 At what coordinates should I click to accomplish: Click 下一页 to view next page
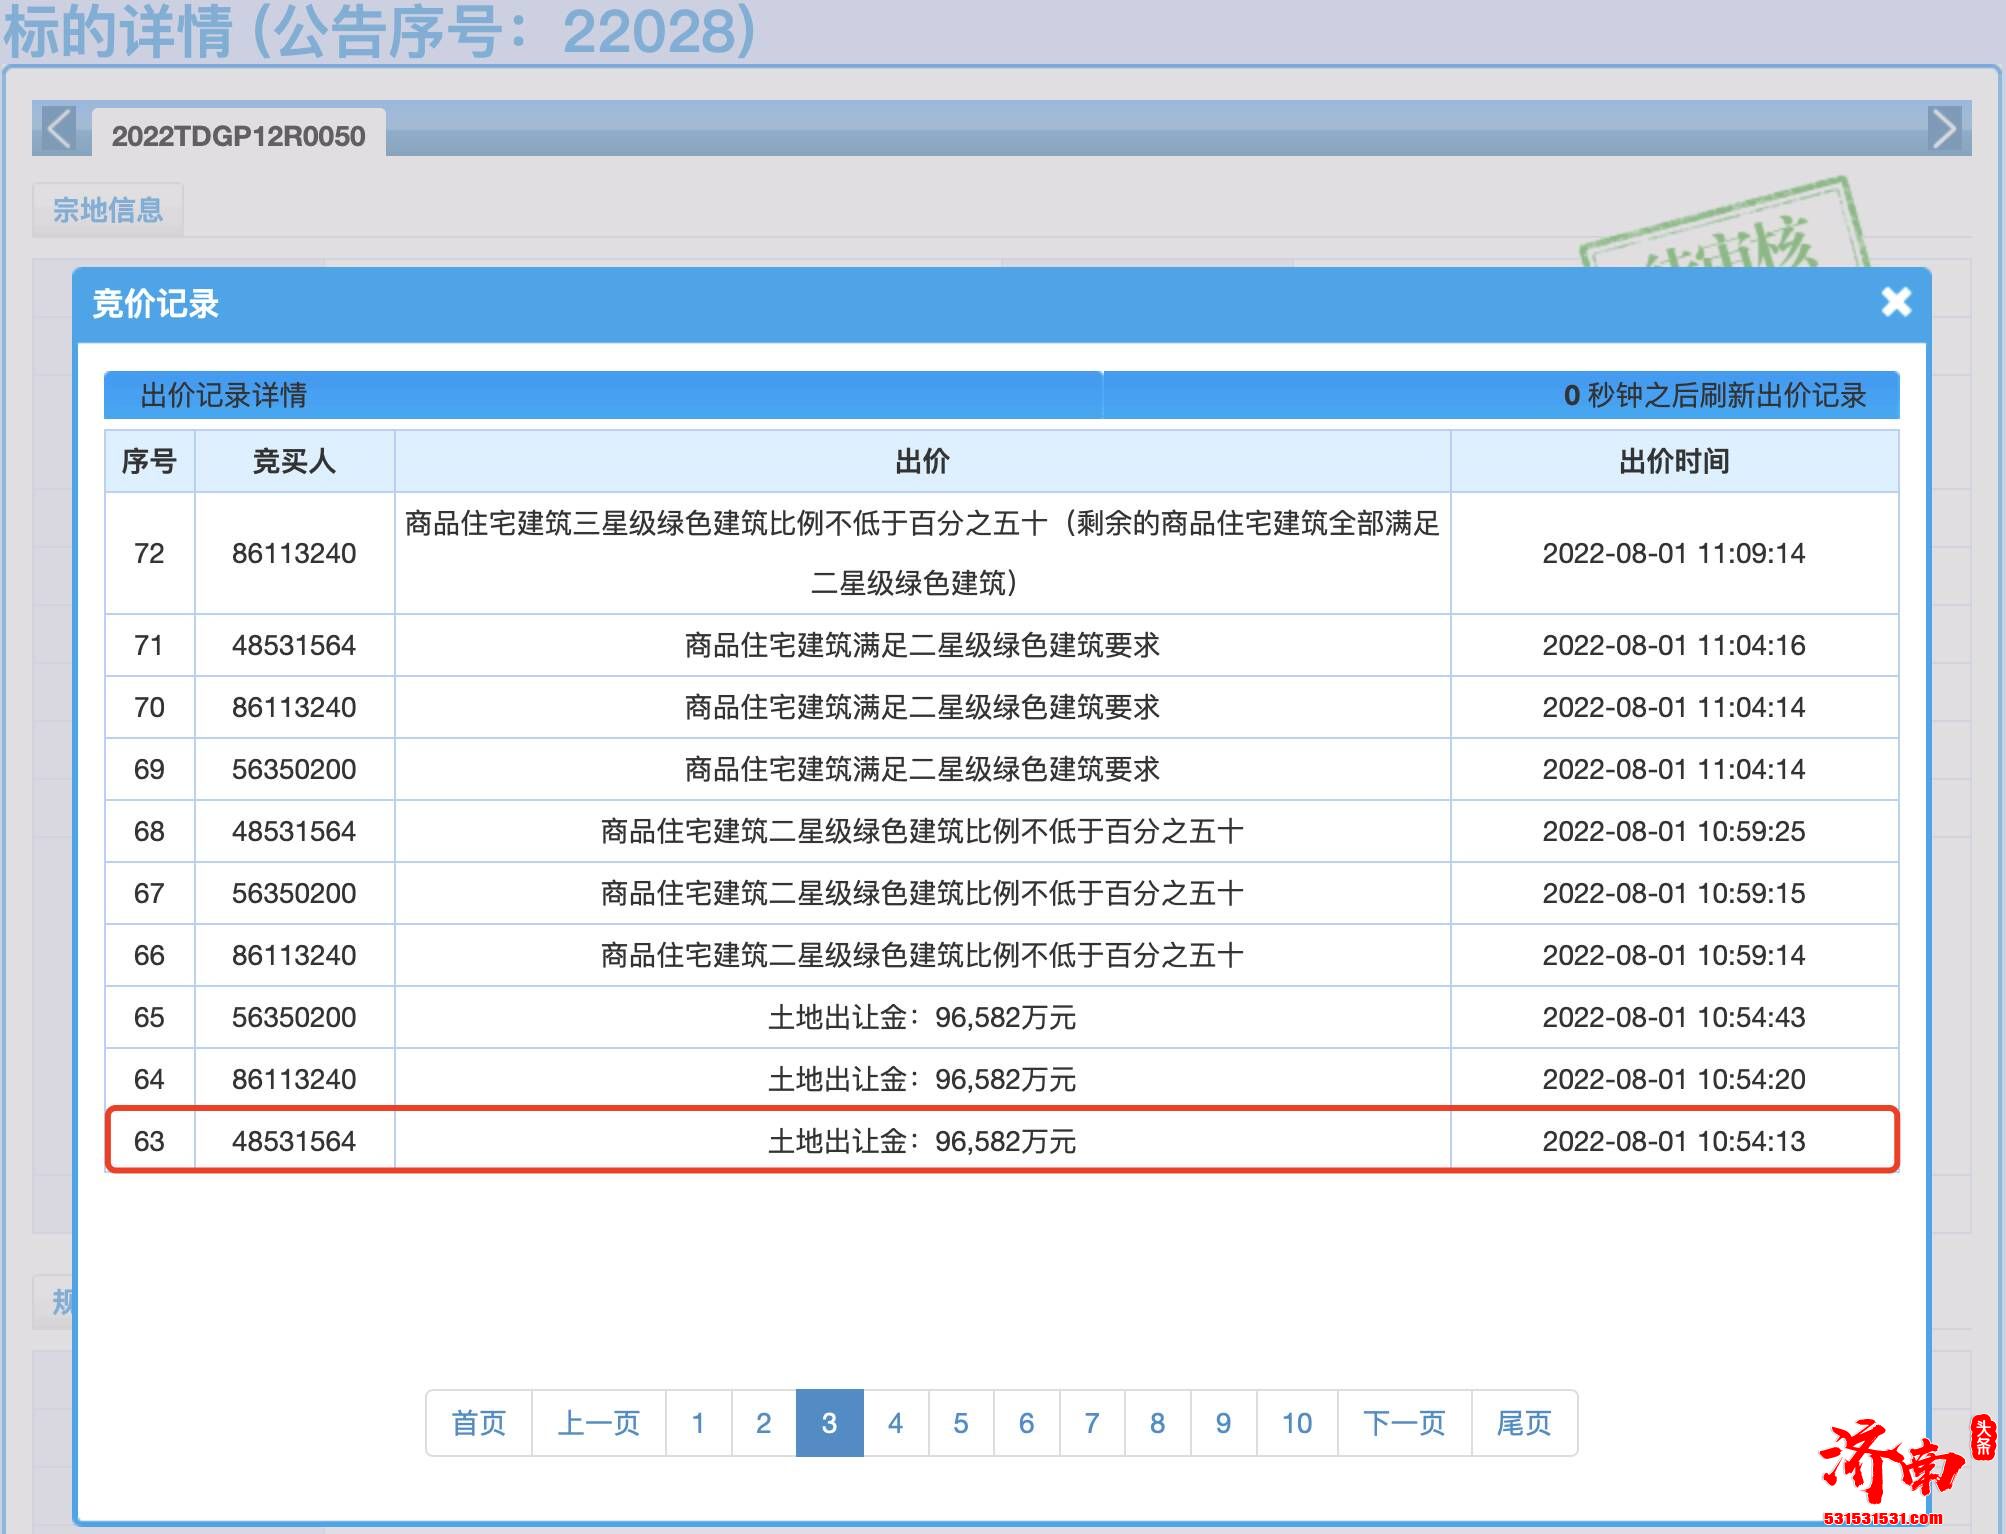[x=1404, y=1423]
